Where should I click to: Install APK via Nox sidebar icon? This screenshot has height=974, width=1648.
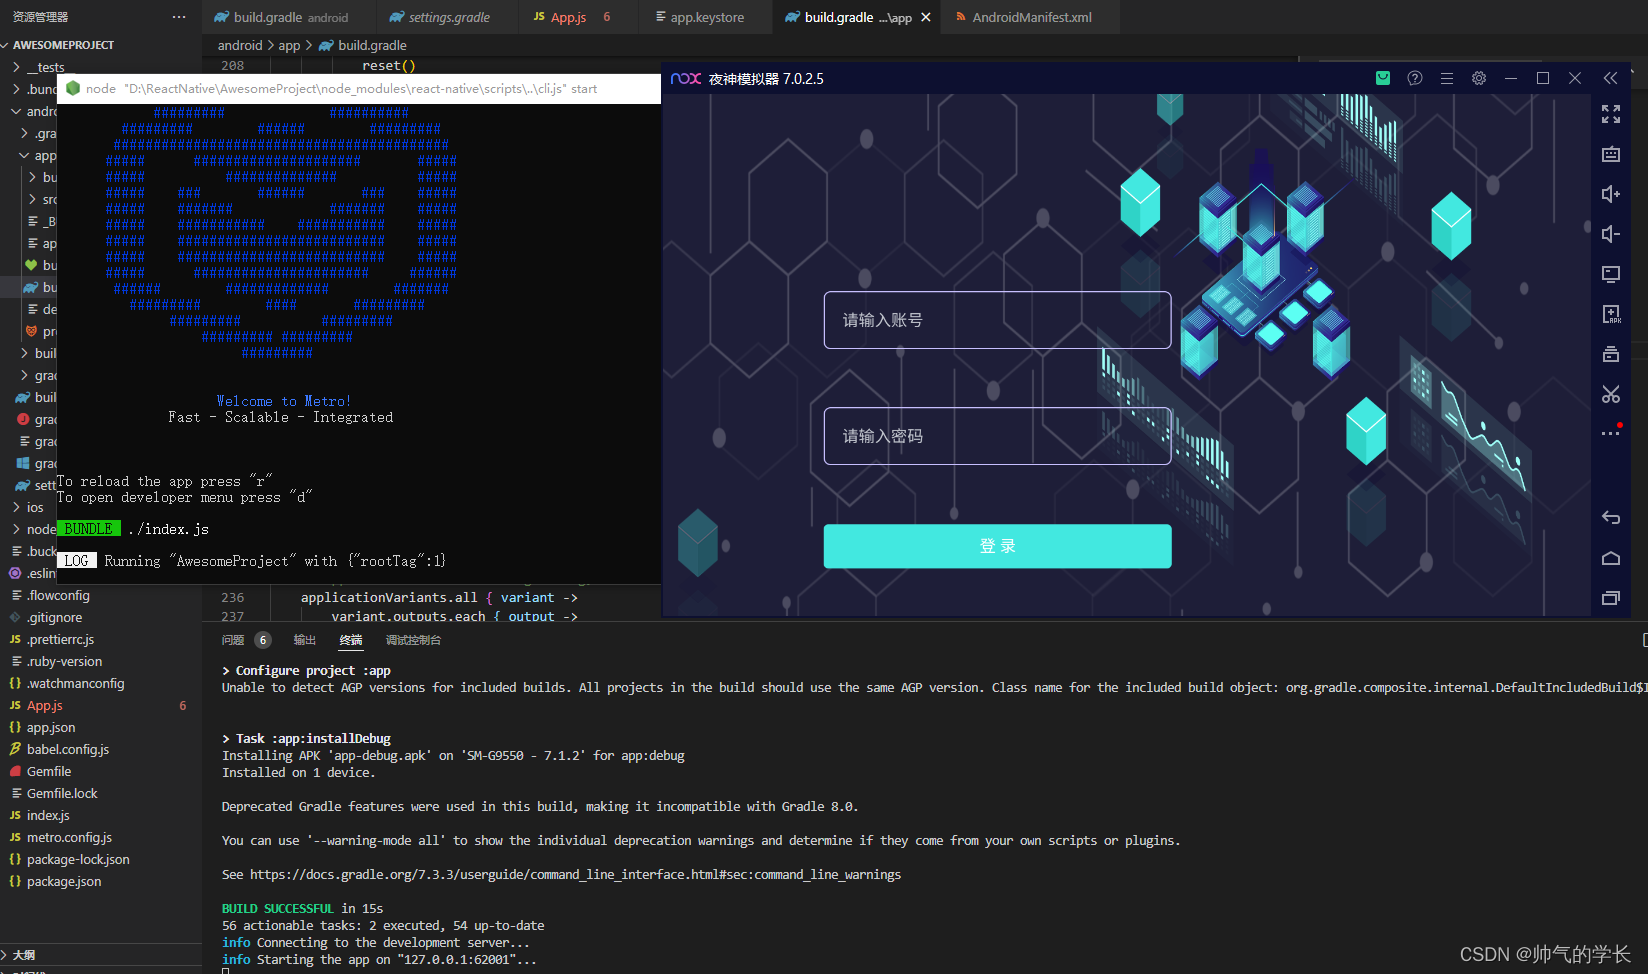[x=1610, y=314]
